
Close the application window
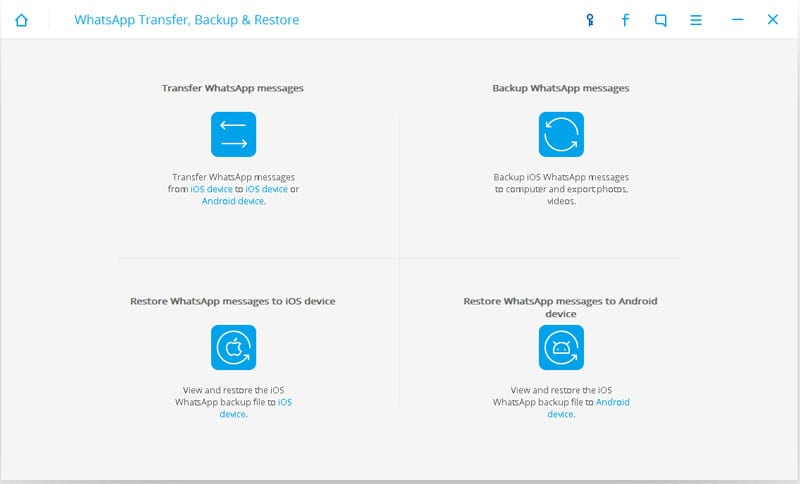pyautogui.click(x=772, y=19)
